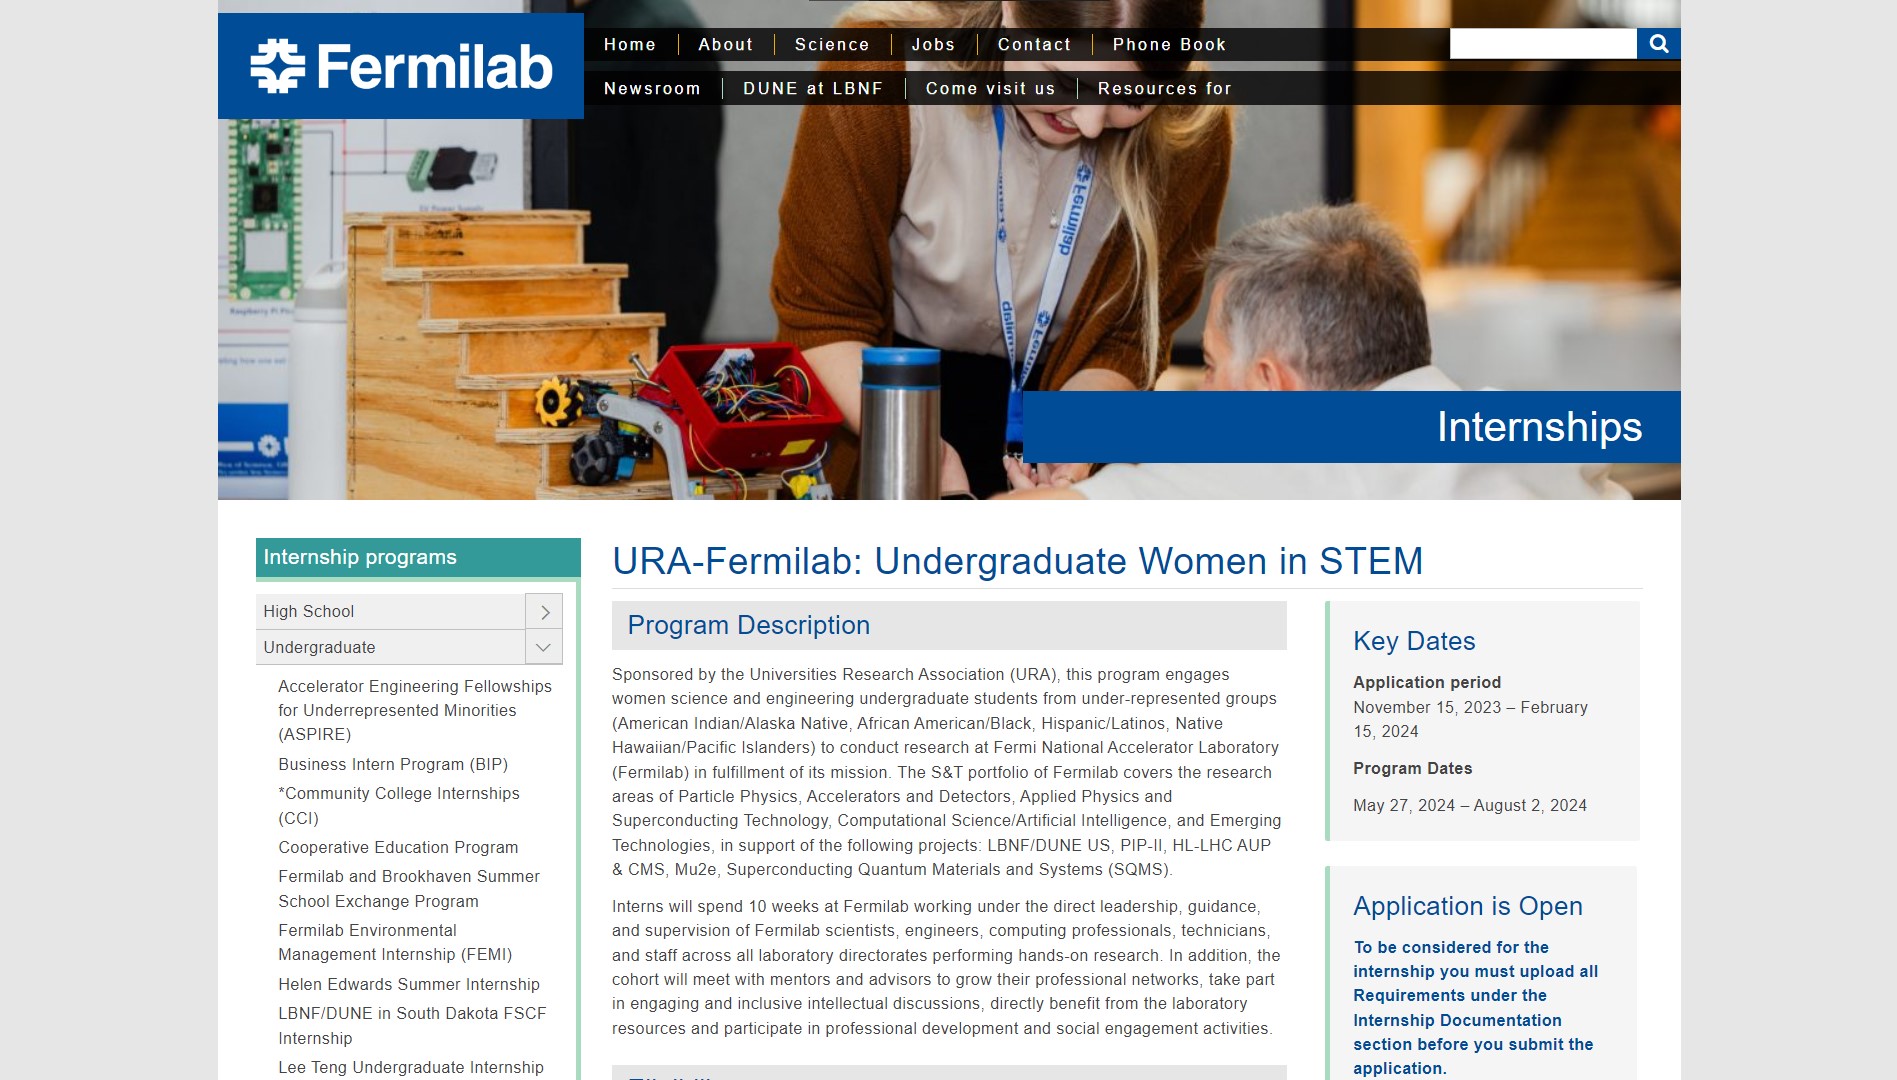Open Helen Edwards Summer Internship link
Screen dimensions: 1897x1080
coord(408,985)
